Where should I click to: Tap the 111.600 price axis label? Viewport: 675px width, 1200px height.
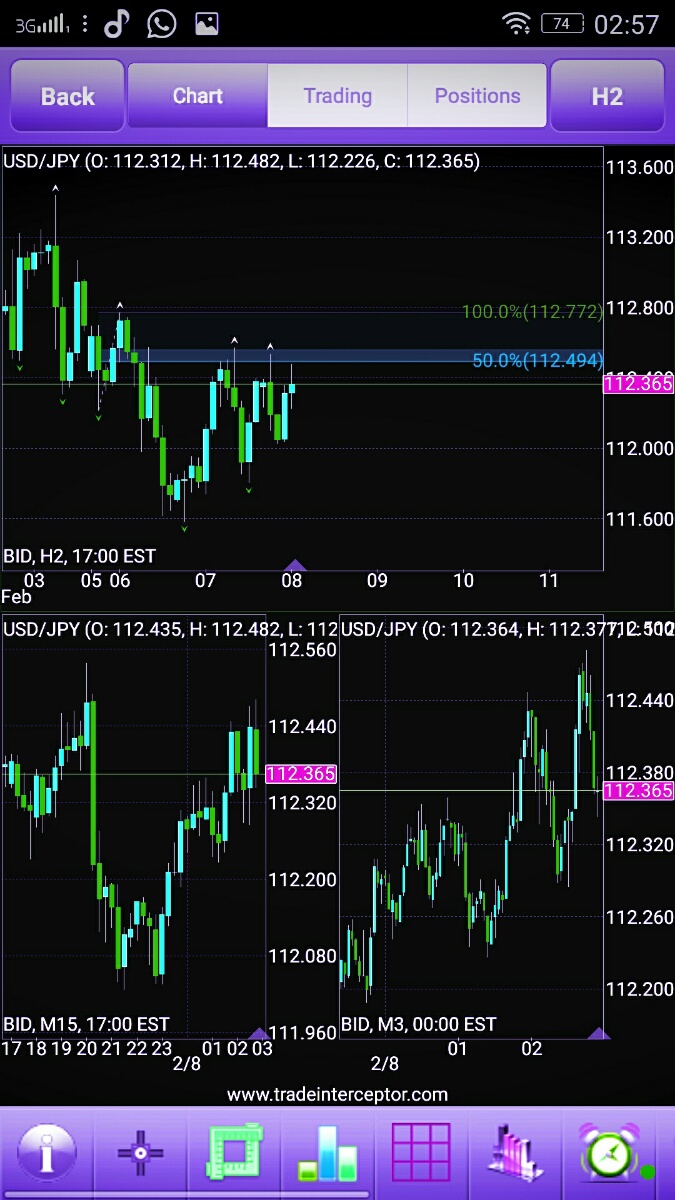pos(639,519)
